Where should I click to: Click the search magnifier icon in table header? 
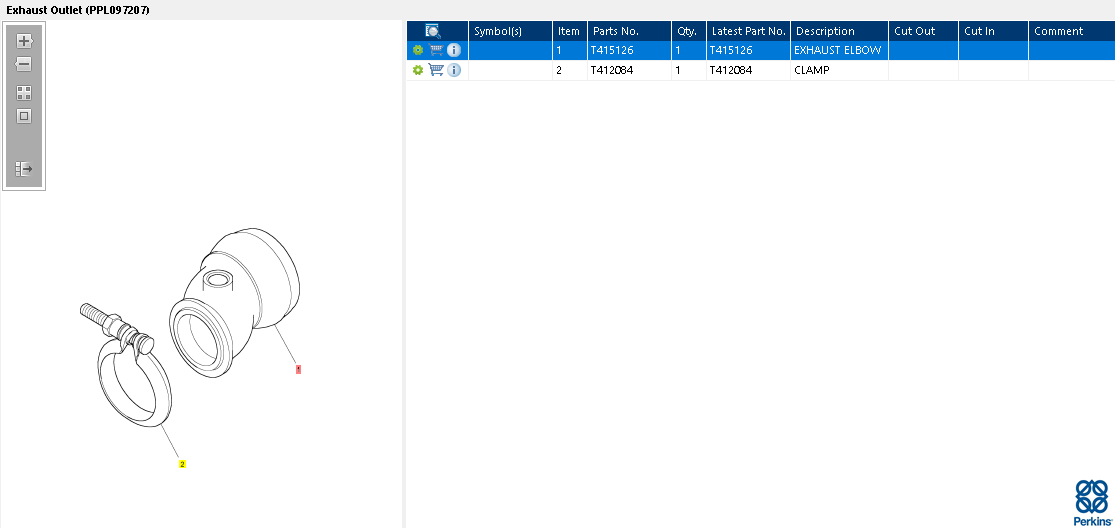[432, 31]
